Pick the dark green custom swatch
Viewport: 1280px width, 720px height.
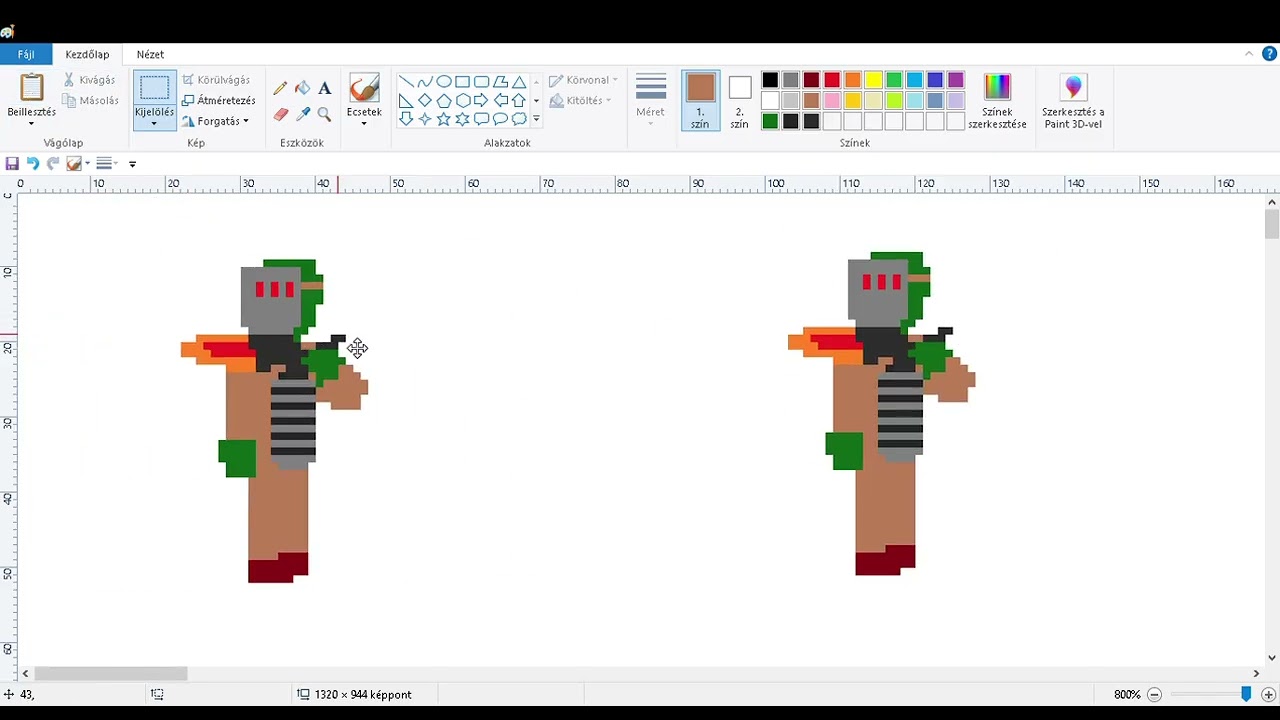click(770, 121)
